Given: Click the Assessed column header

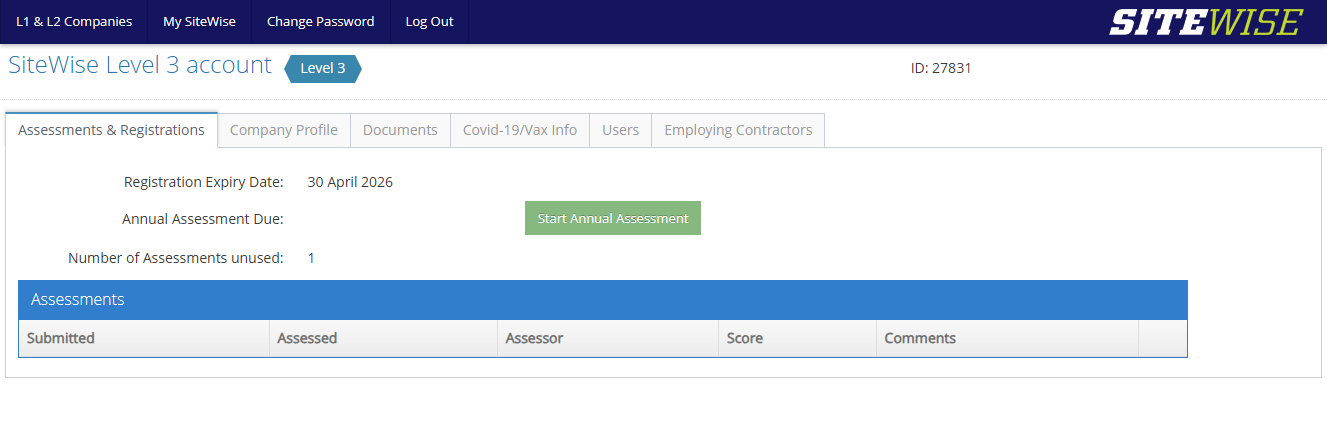Looking at the screenshot, I should coord(307,338).
